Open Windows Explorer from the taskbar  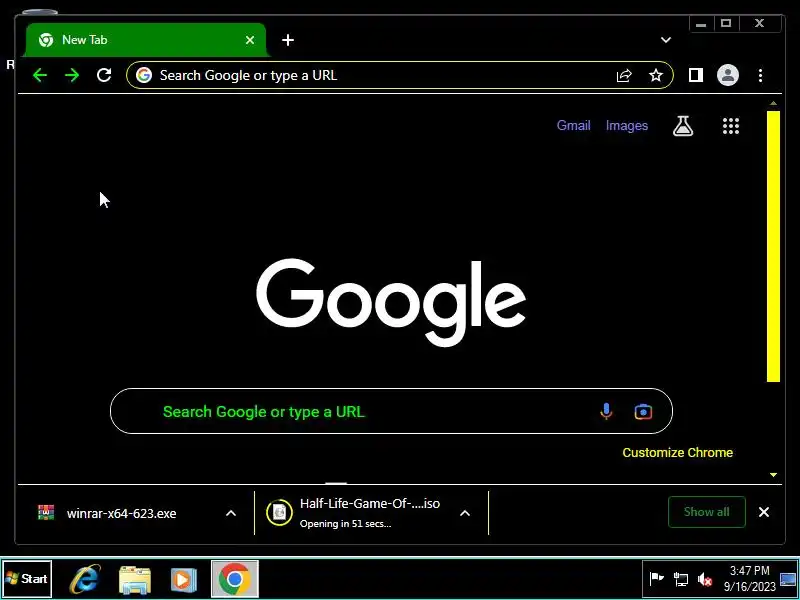135,580
